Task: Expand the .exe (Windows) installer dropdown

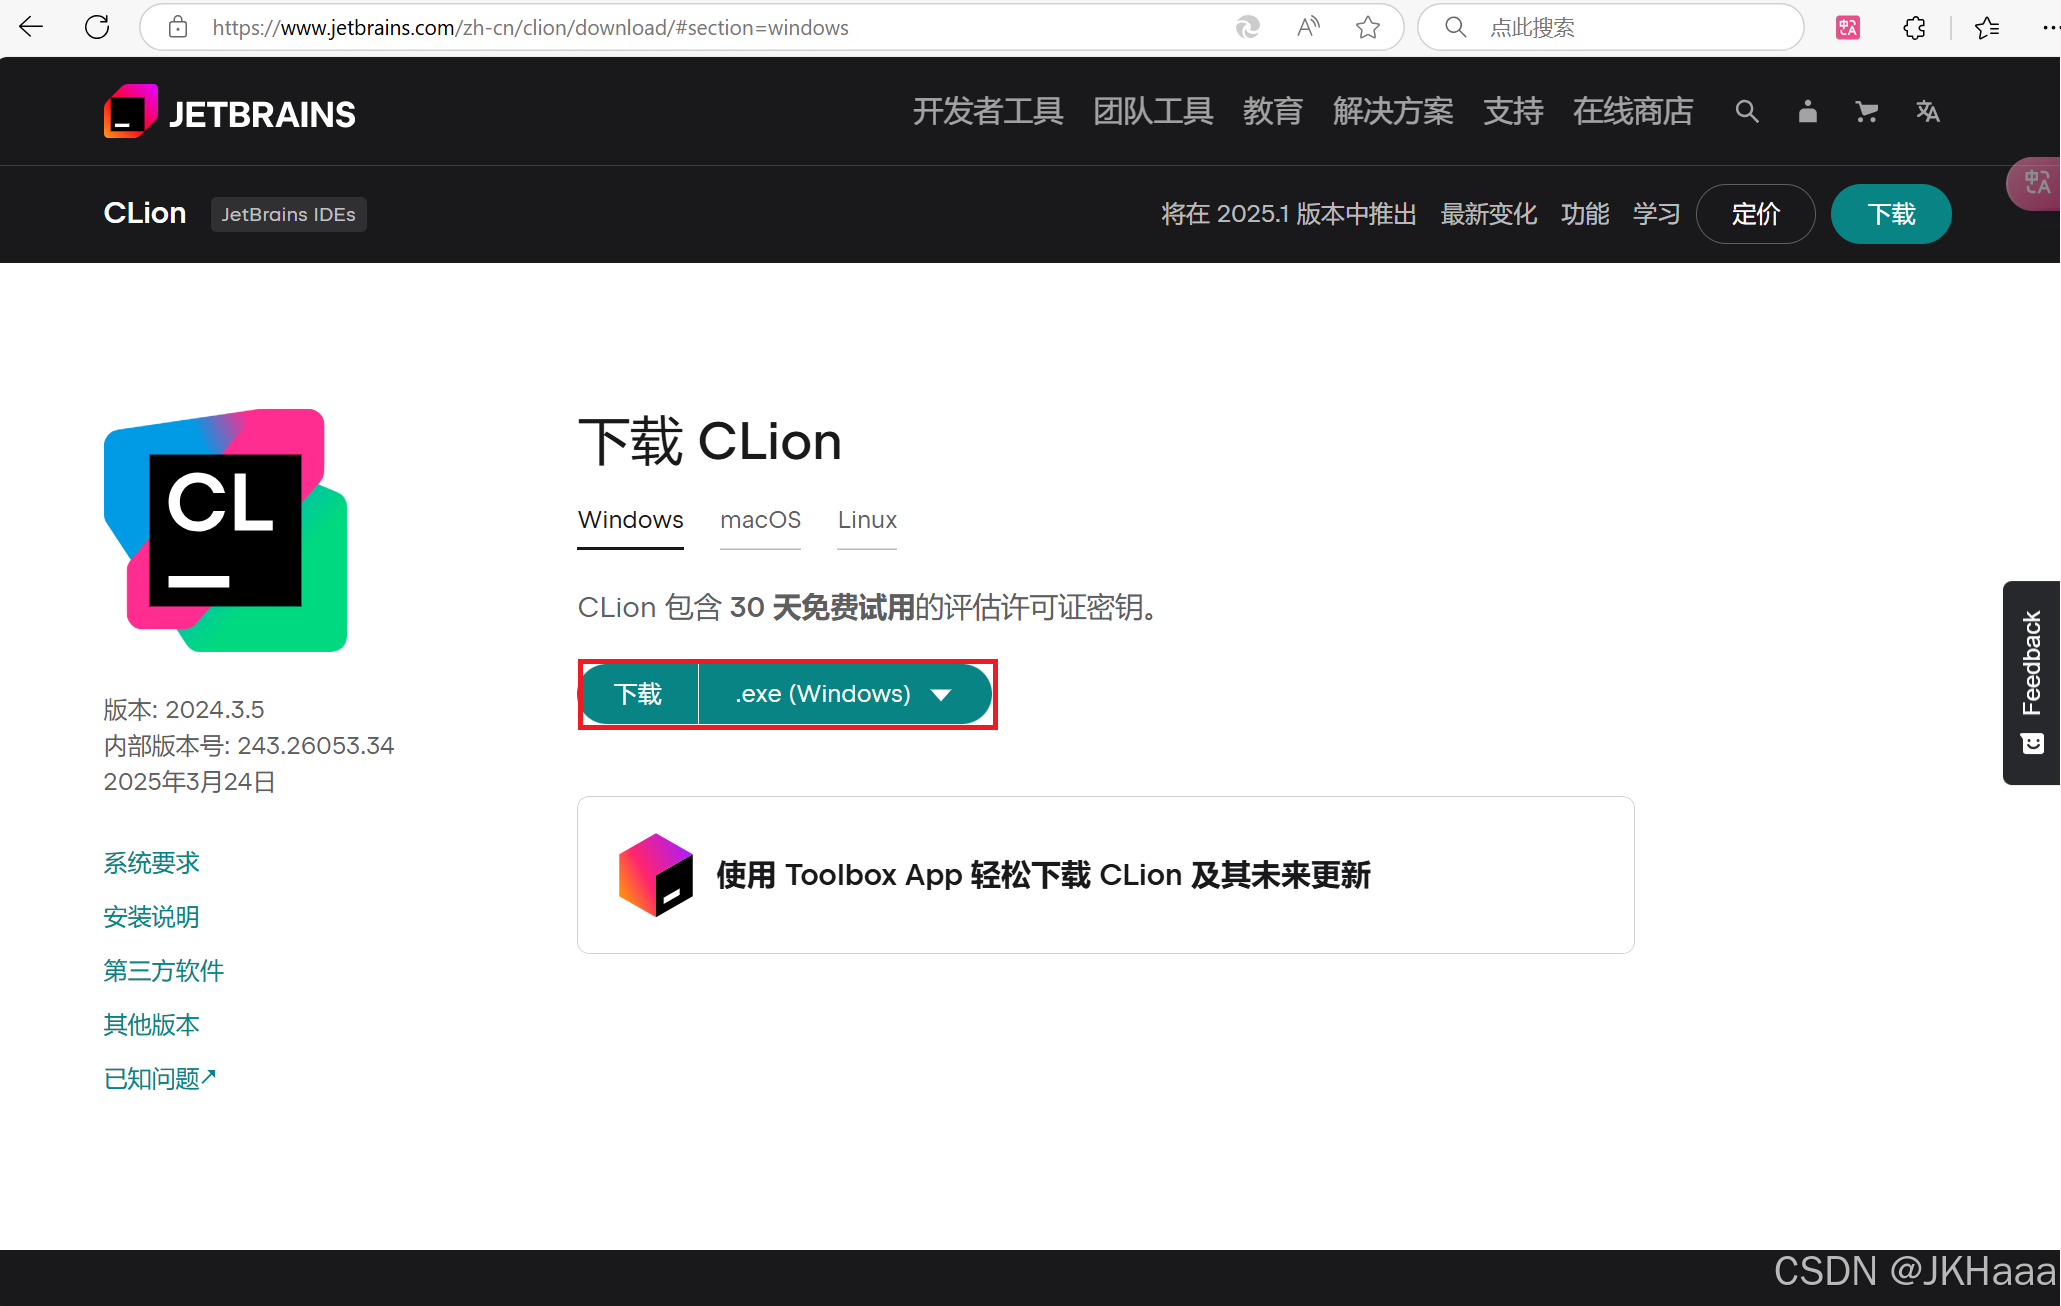Action: click(x=844, y=694)
